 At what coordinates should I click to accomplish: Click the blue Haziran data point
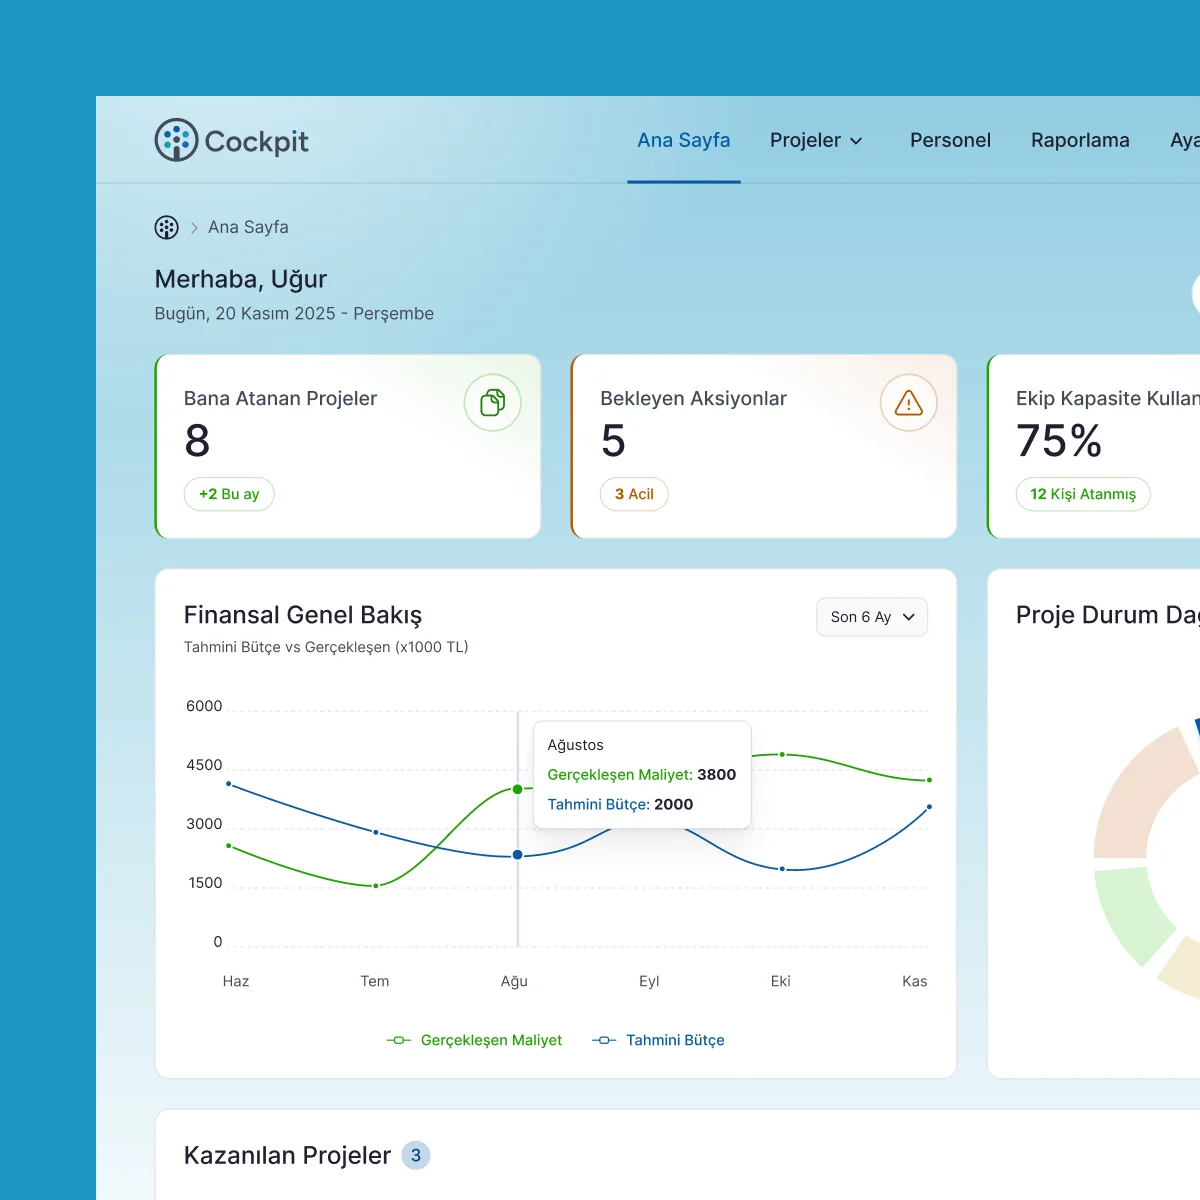point(229,784)
